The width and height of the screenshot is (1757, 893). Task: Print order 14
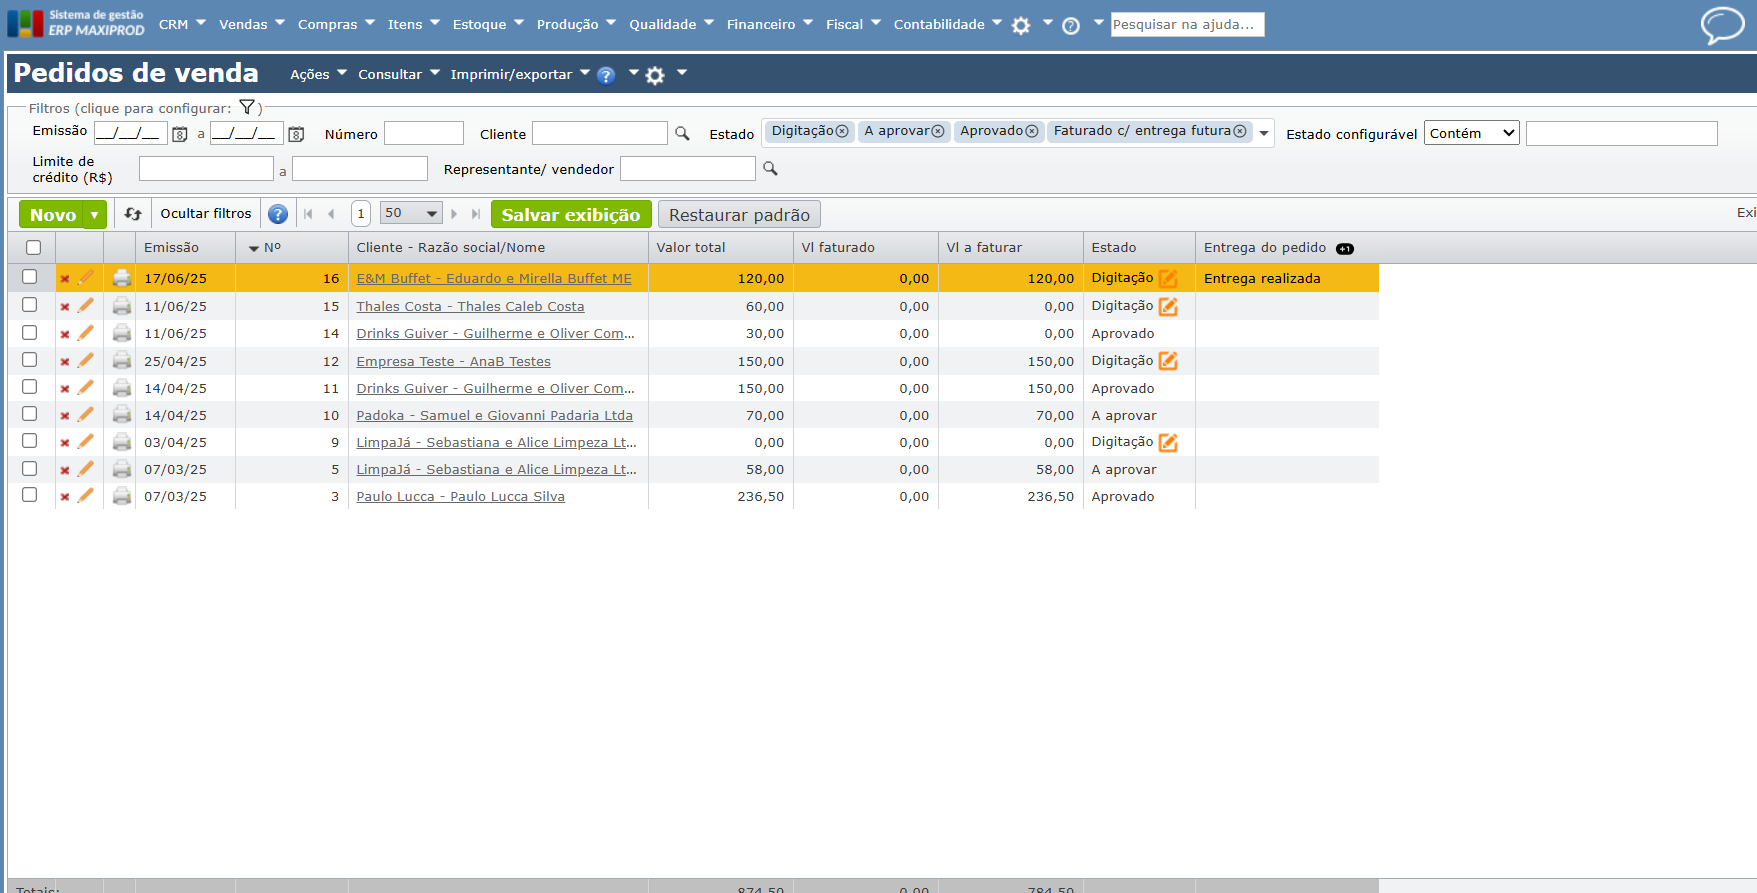tap(122, 333)
